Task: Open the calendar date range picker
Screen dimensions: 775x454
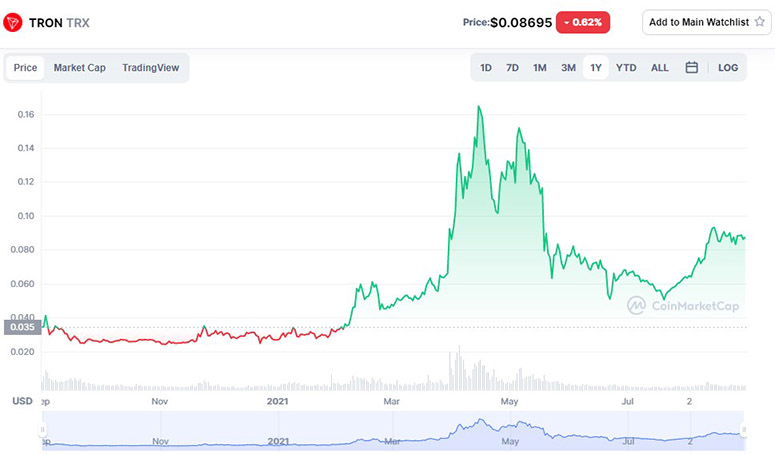Action: (x=691, y=68)
